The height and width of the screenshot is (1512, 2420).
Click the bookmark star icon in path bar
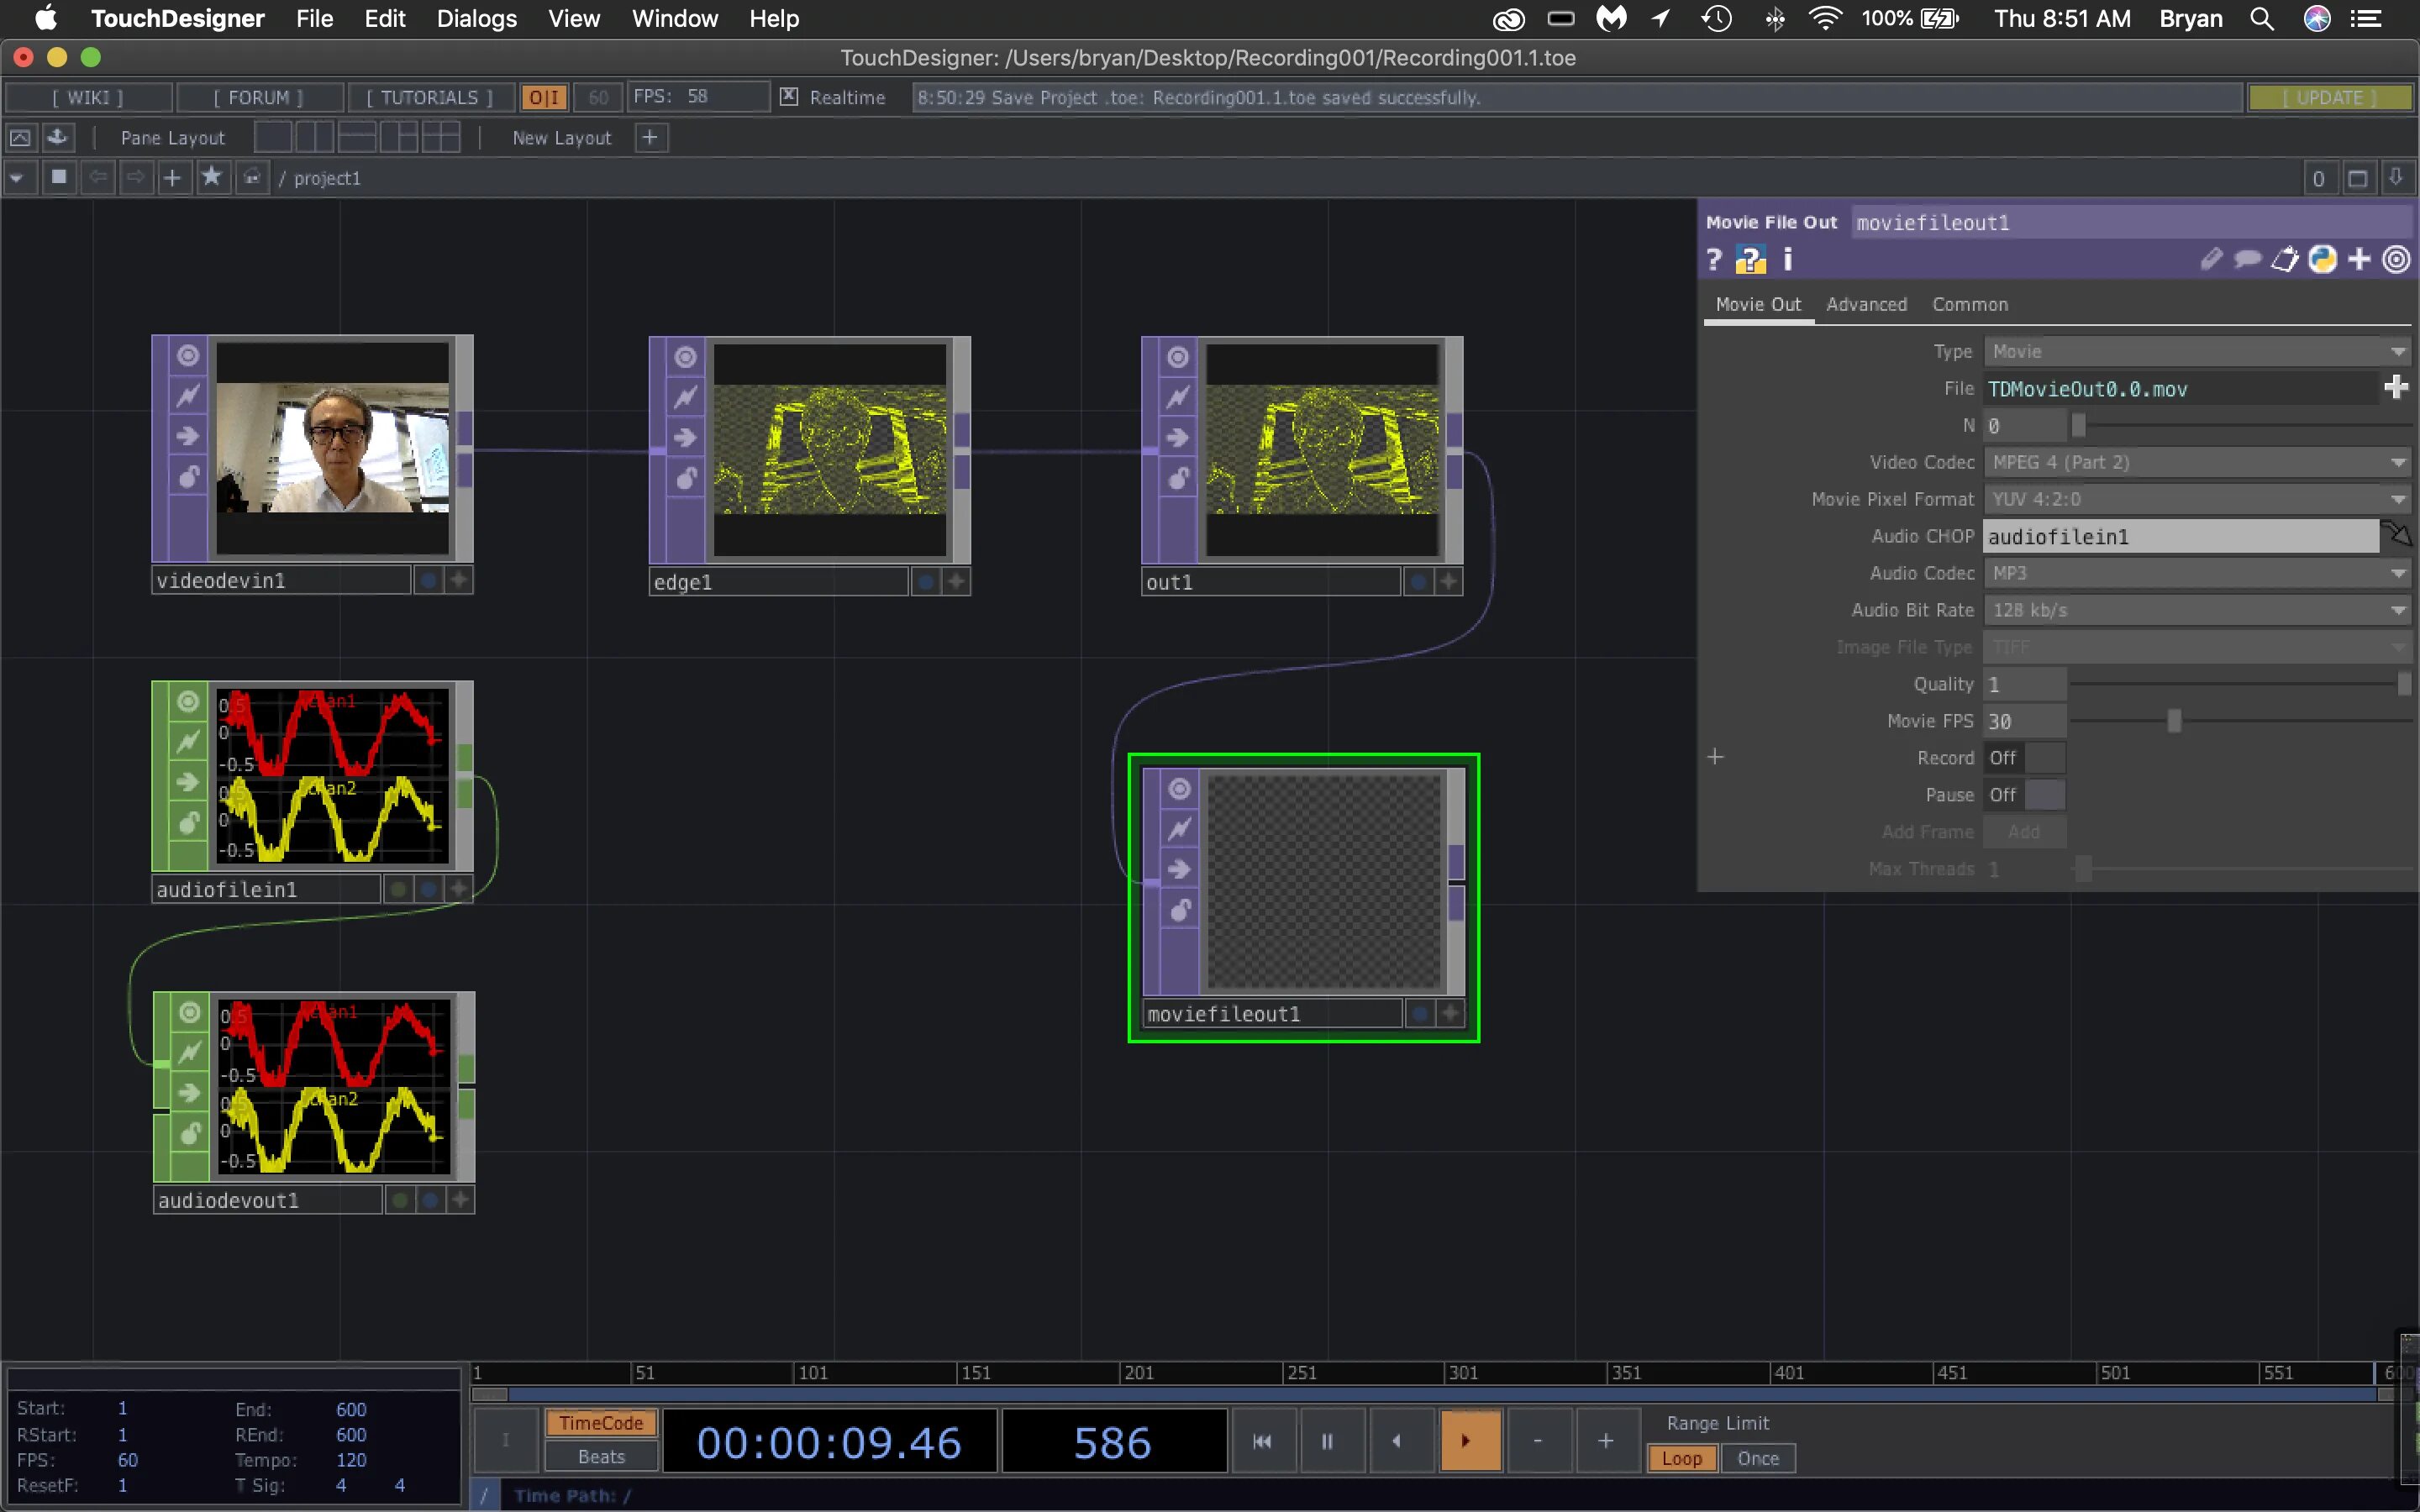click(x=211, y=177)
